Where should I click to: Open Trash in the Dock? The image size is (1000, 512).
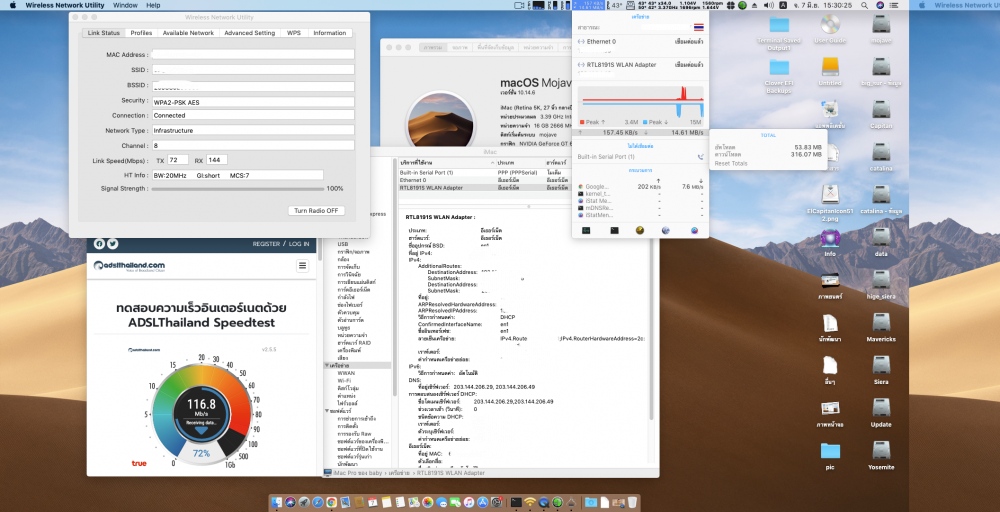[x=632, y=502]
